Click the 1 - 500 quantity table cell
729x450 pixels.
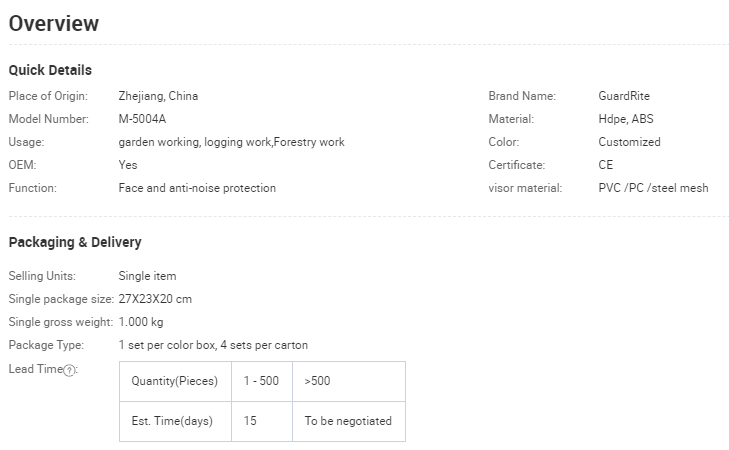[261, 381]
